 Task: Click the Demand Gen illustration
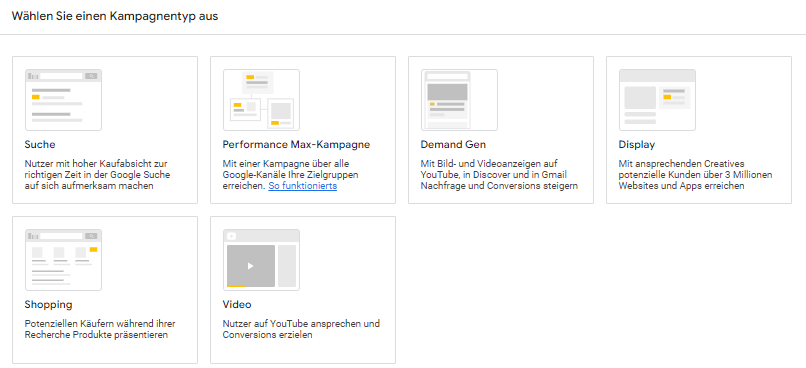click(x=459, y=100)
